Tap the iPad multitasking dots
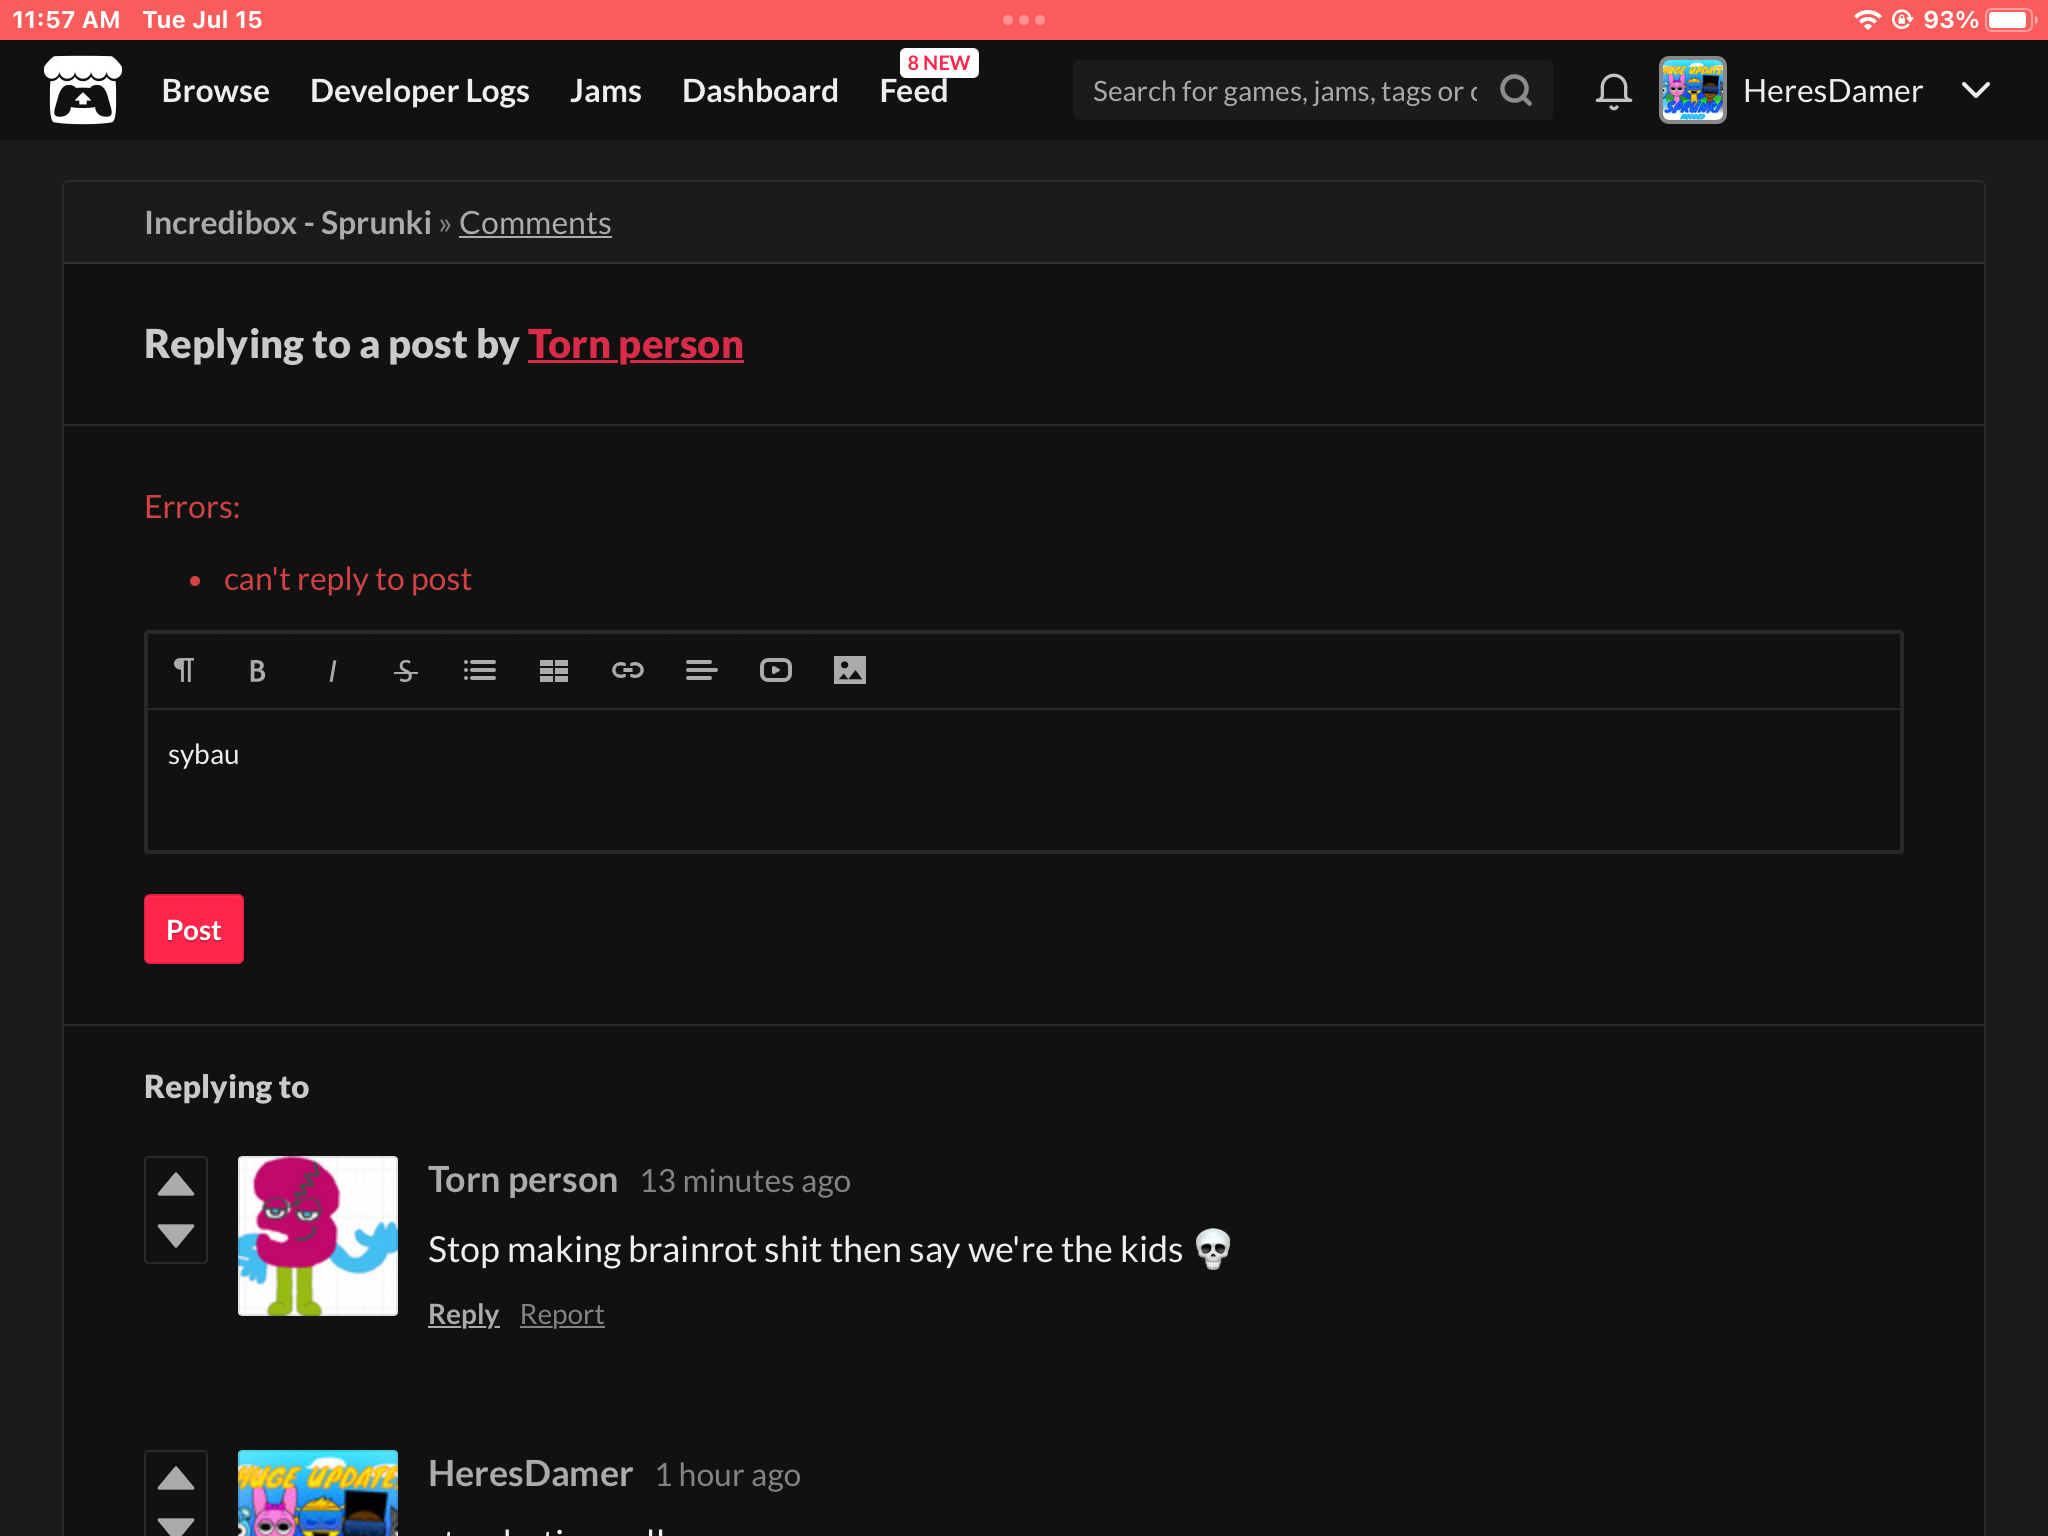 coord(1024,20)
